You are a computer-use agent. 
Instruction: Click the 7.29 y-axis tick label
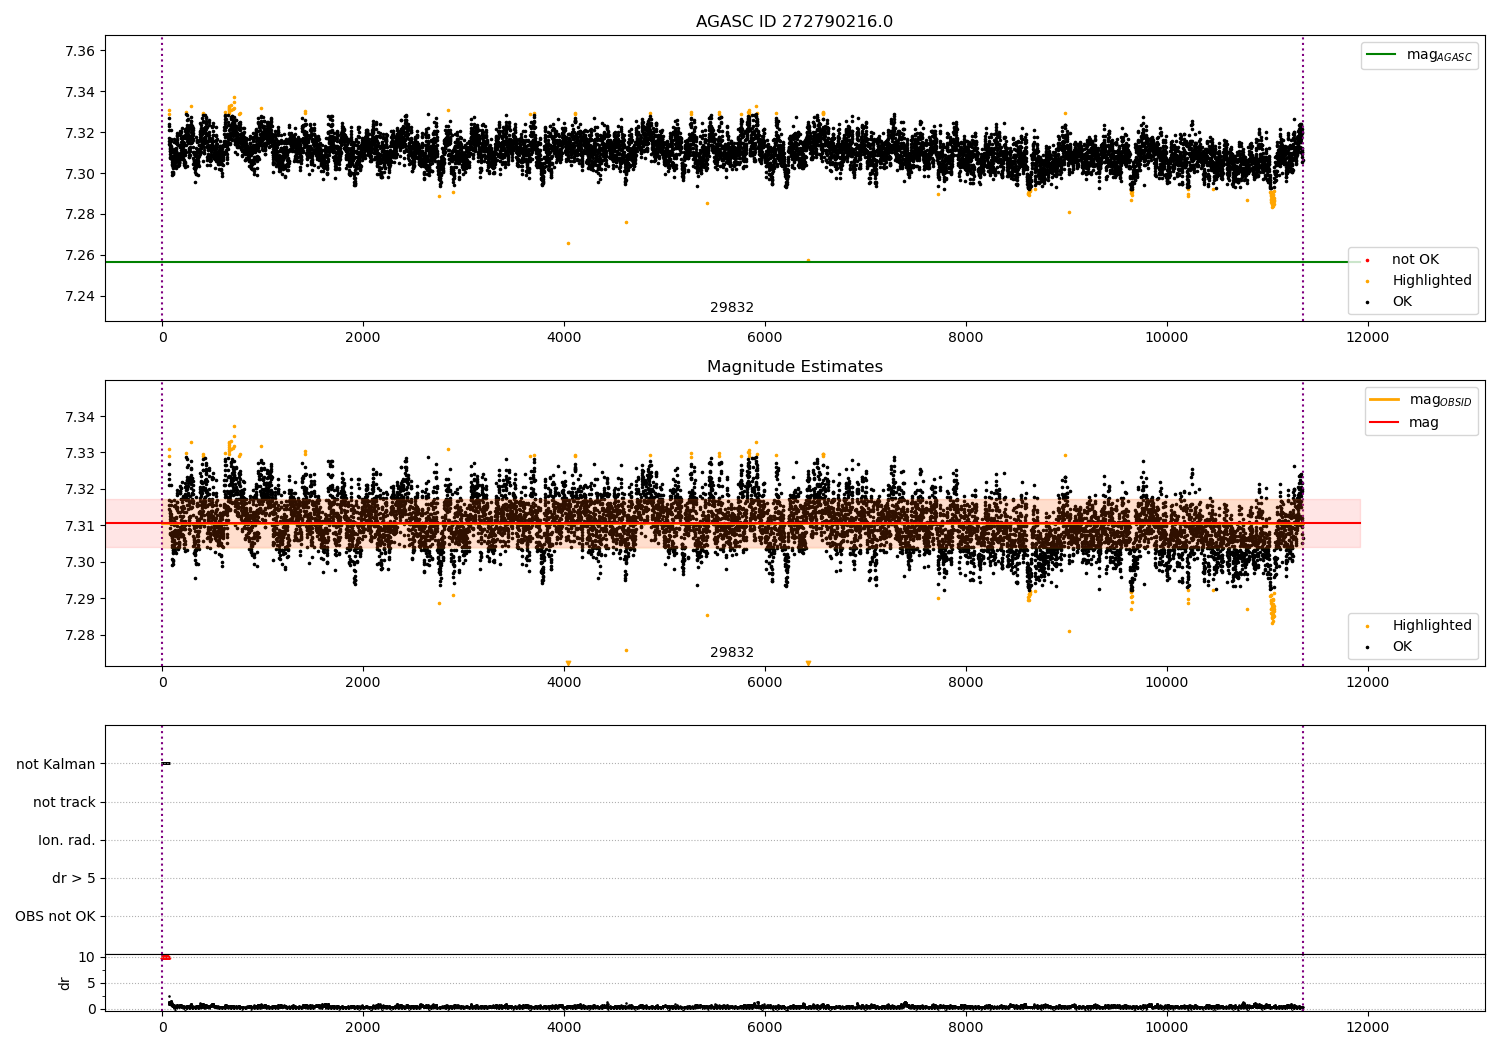point(79,600)
